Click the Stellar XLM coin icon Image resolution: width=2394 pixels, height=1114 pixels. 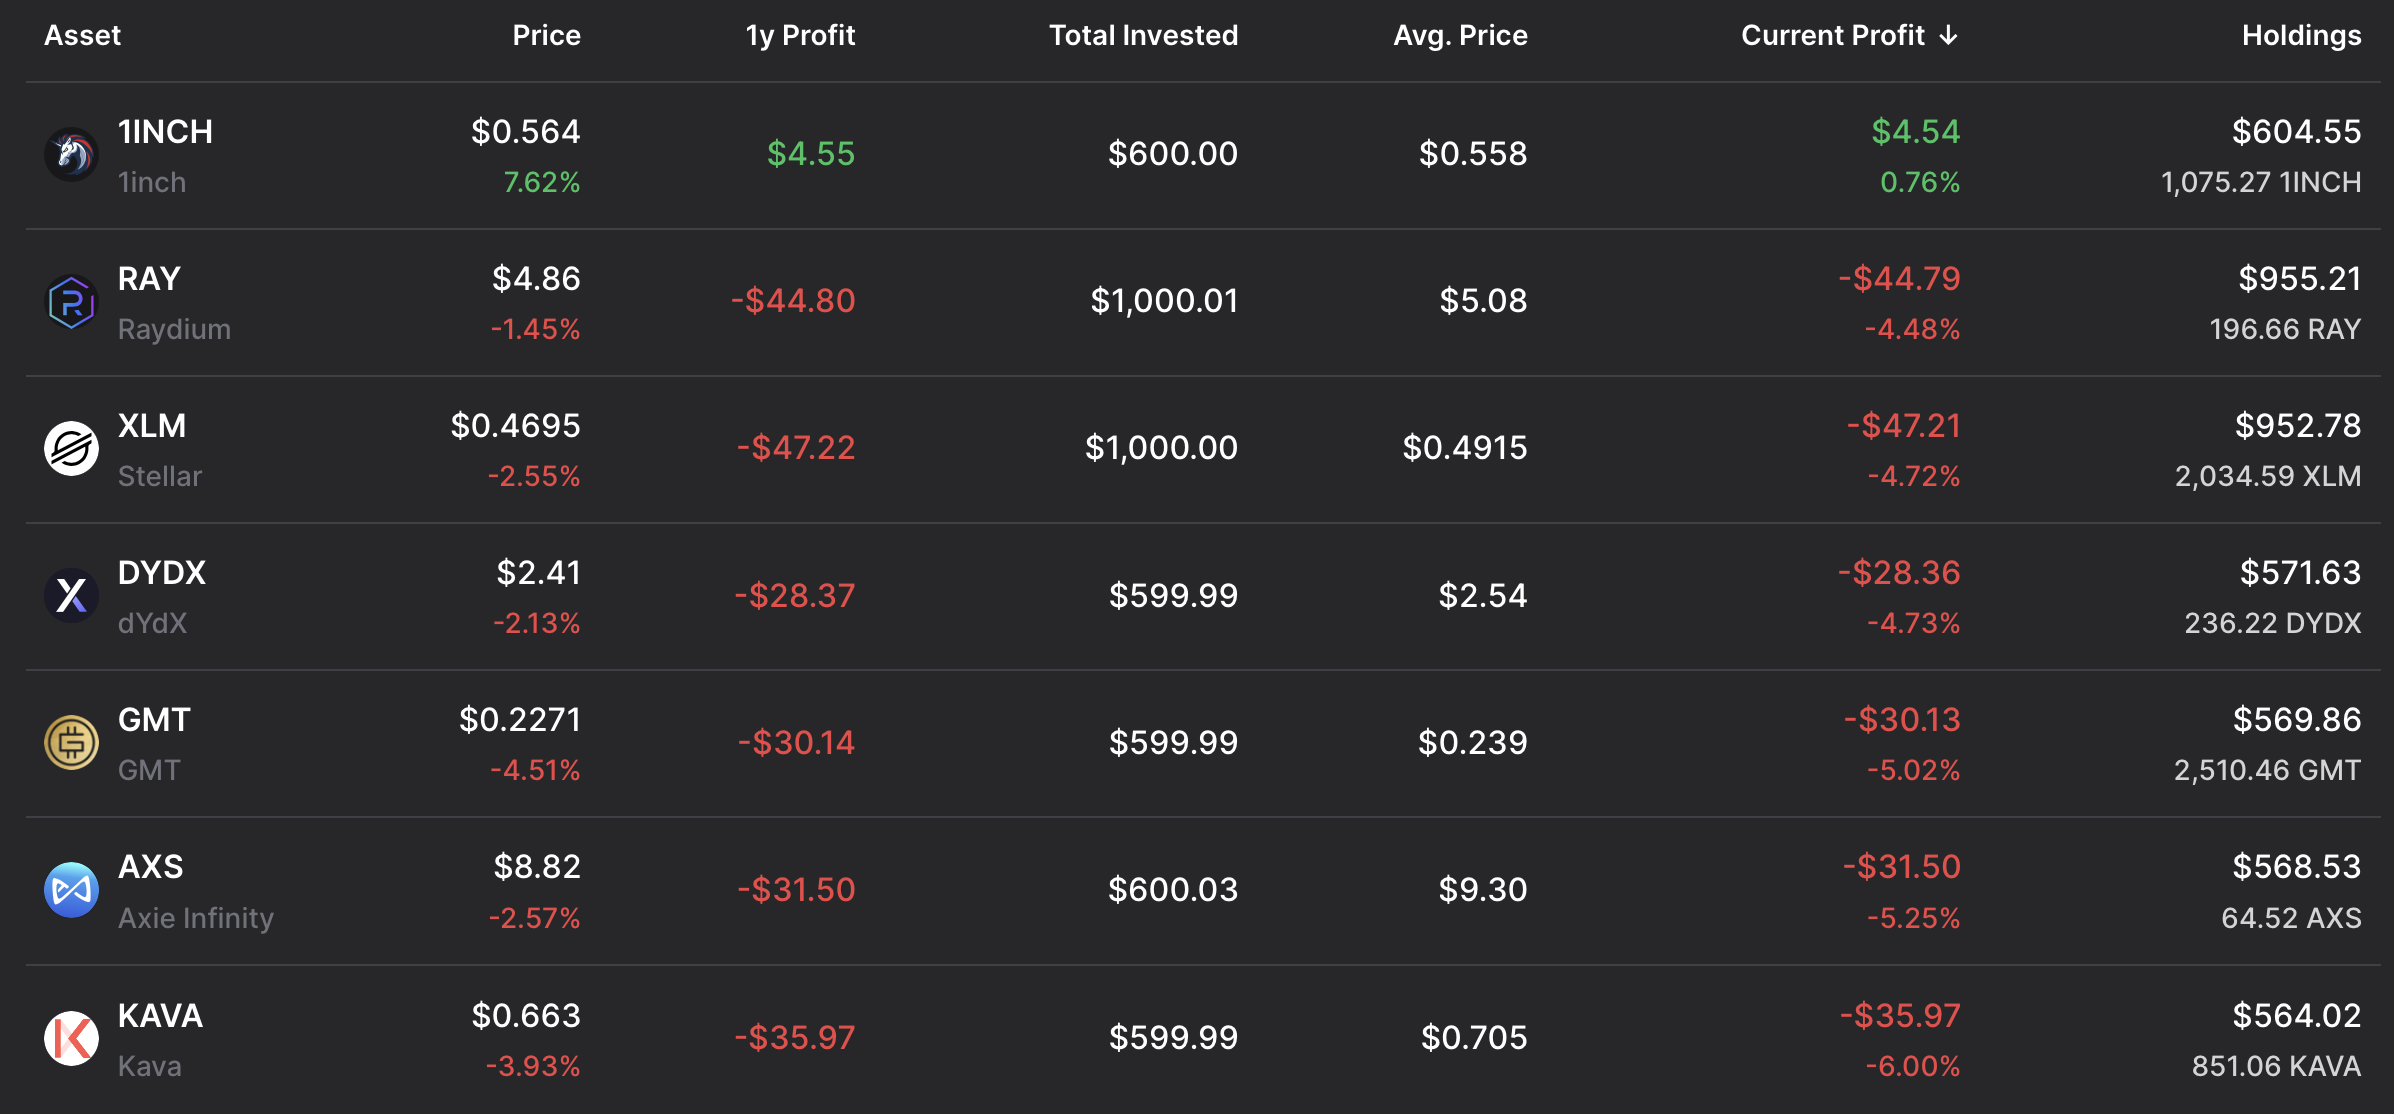pos(72,449)
